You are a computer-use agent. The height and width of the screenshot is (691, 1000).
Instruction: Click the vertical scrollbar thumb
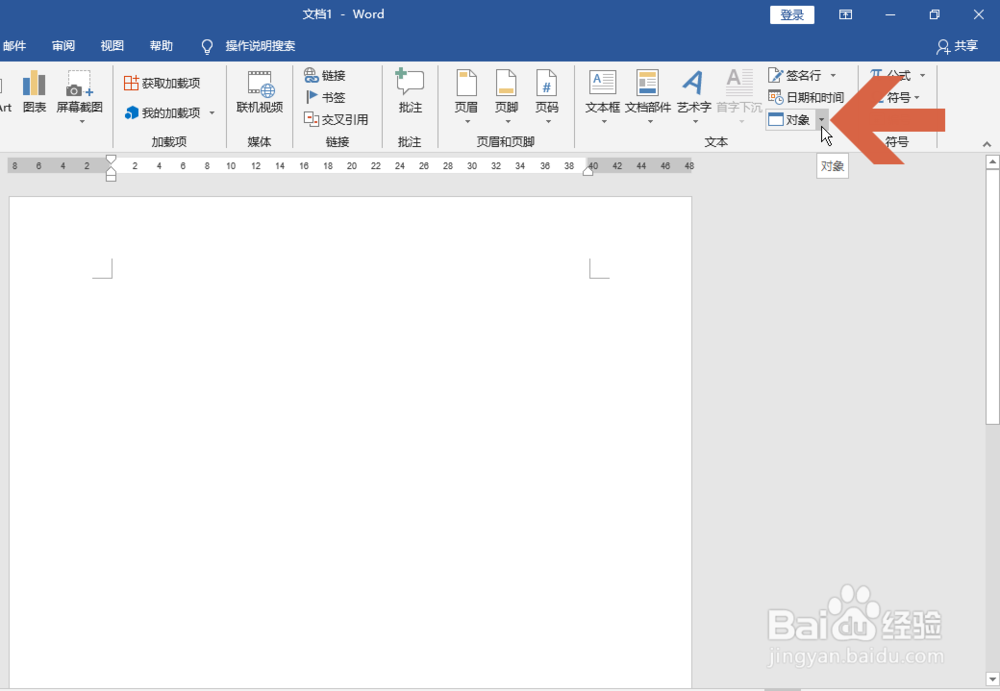point(992,297)
